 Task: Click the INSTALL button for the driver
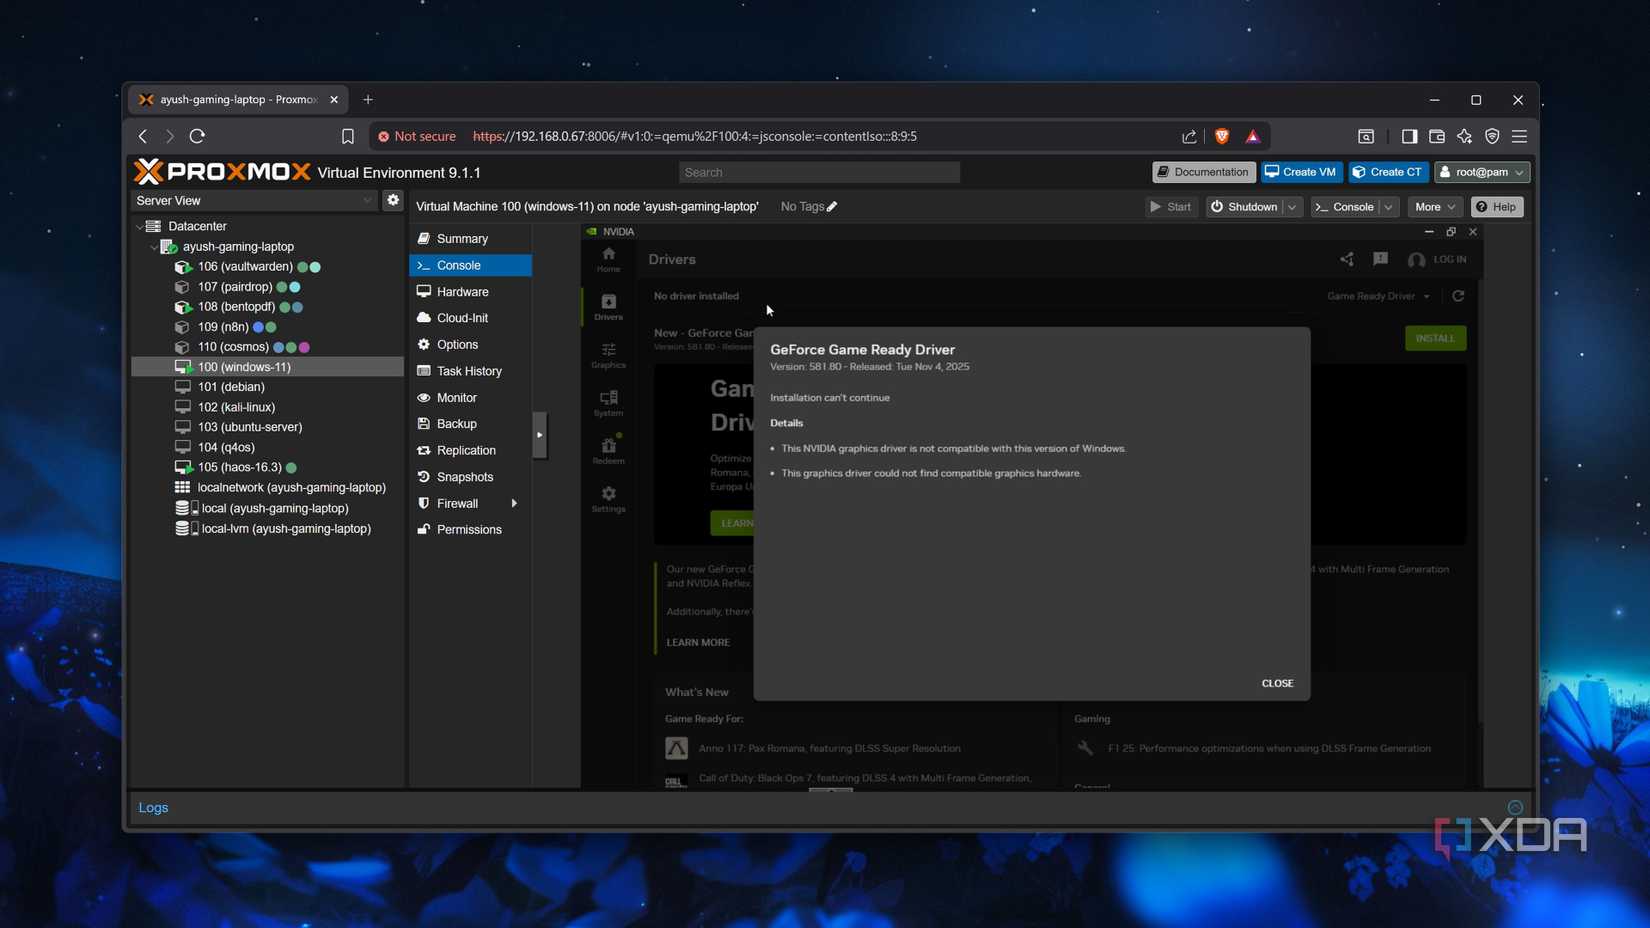coord(1435,338)
